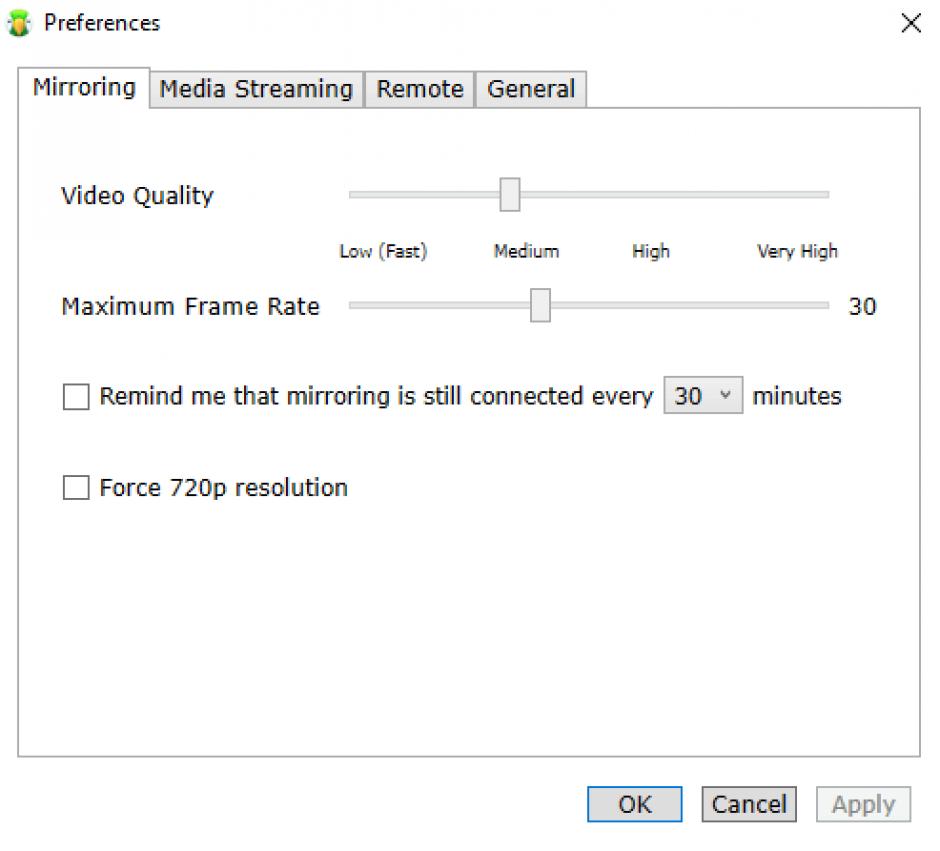940x851 pixels.
Task: Close the Preferences dialog window
Action: coord(910,24)
